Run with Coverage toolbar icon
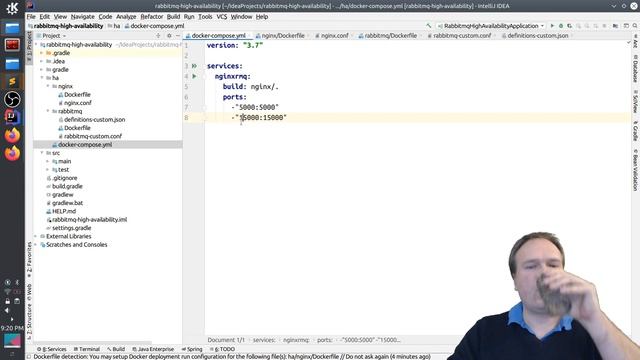Image resolution: width=640 pixels, height=360 pixels. click(569, 26)
